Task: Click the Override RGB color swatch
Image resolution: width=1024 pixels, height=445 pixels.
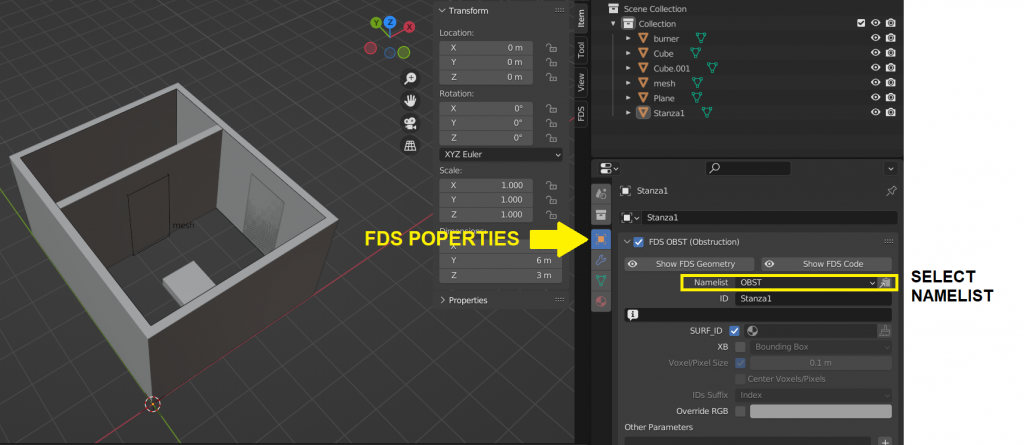Action: (x=821, y=411)
